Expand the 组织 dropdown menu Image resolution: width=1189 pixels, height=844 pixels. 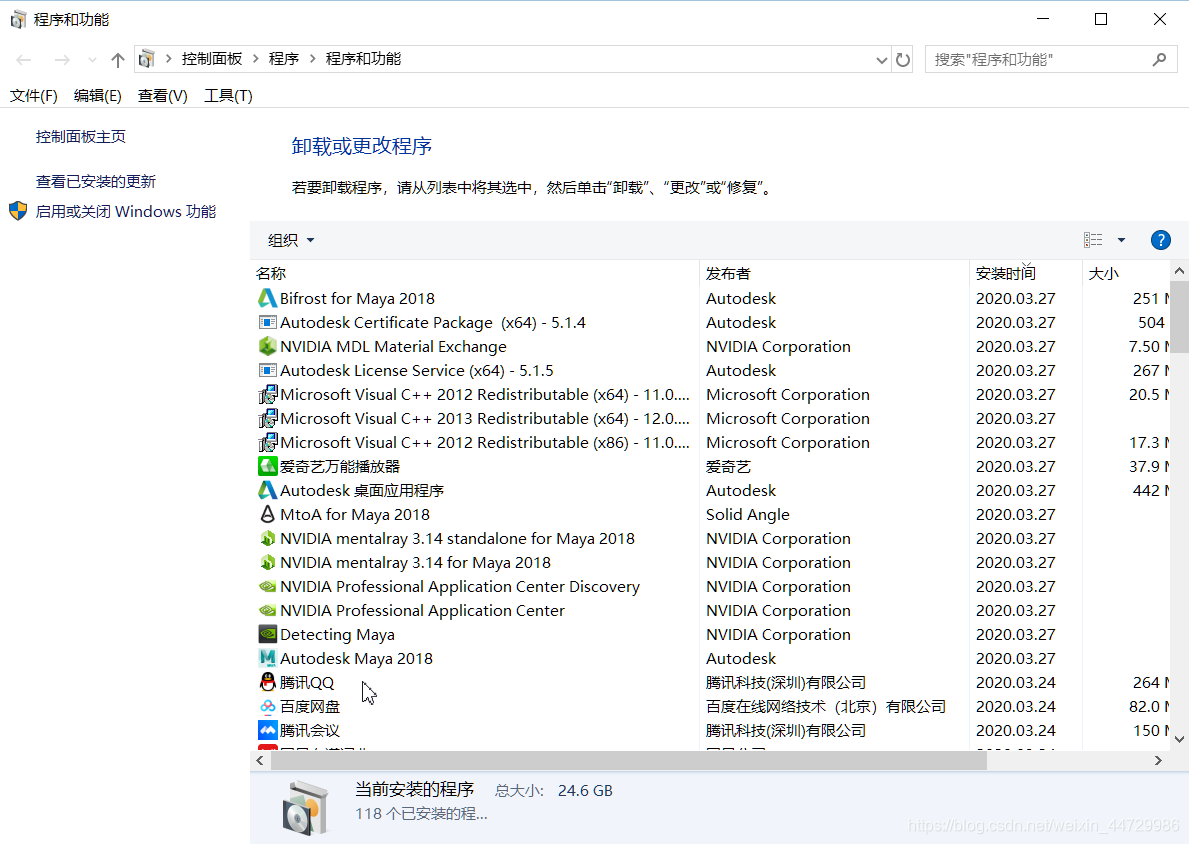(291, 240)
